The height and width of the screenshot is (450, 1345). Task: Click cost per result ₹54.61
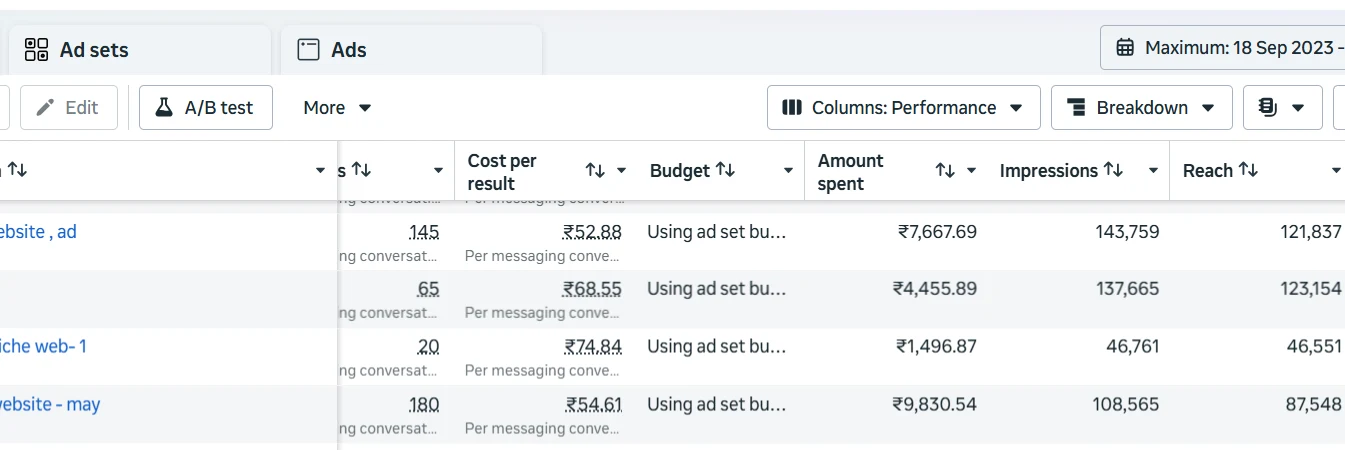click(594, 405)
